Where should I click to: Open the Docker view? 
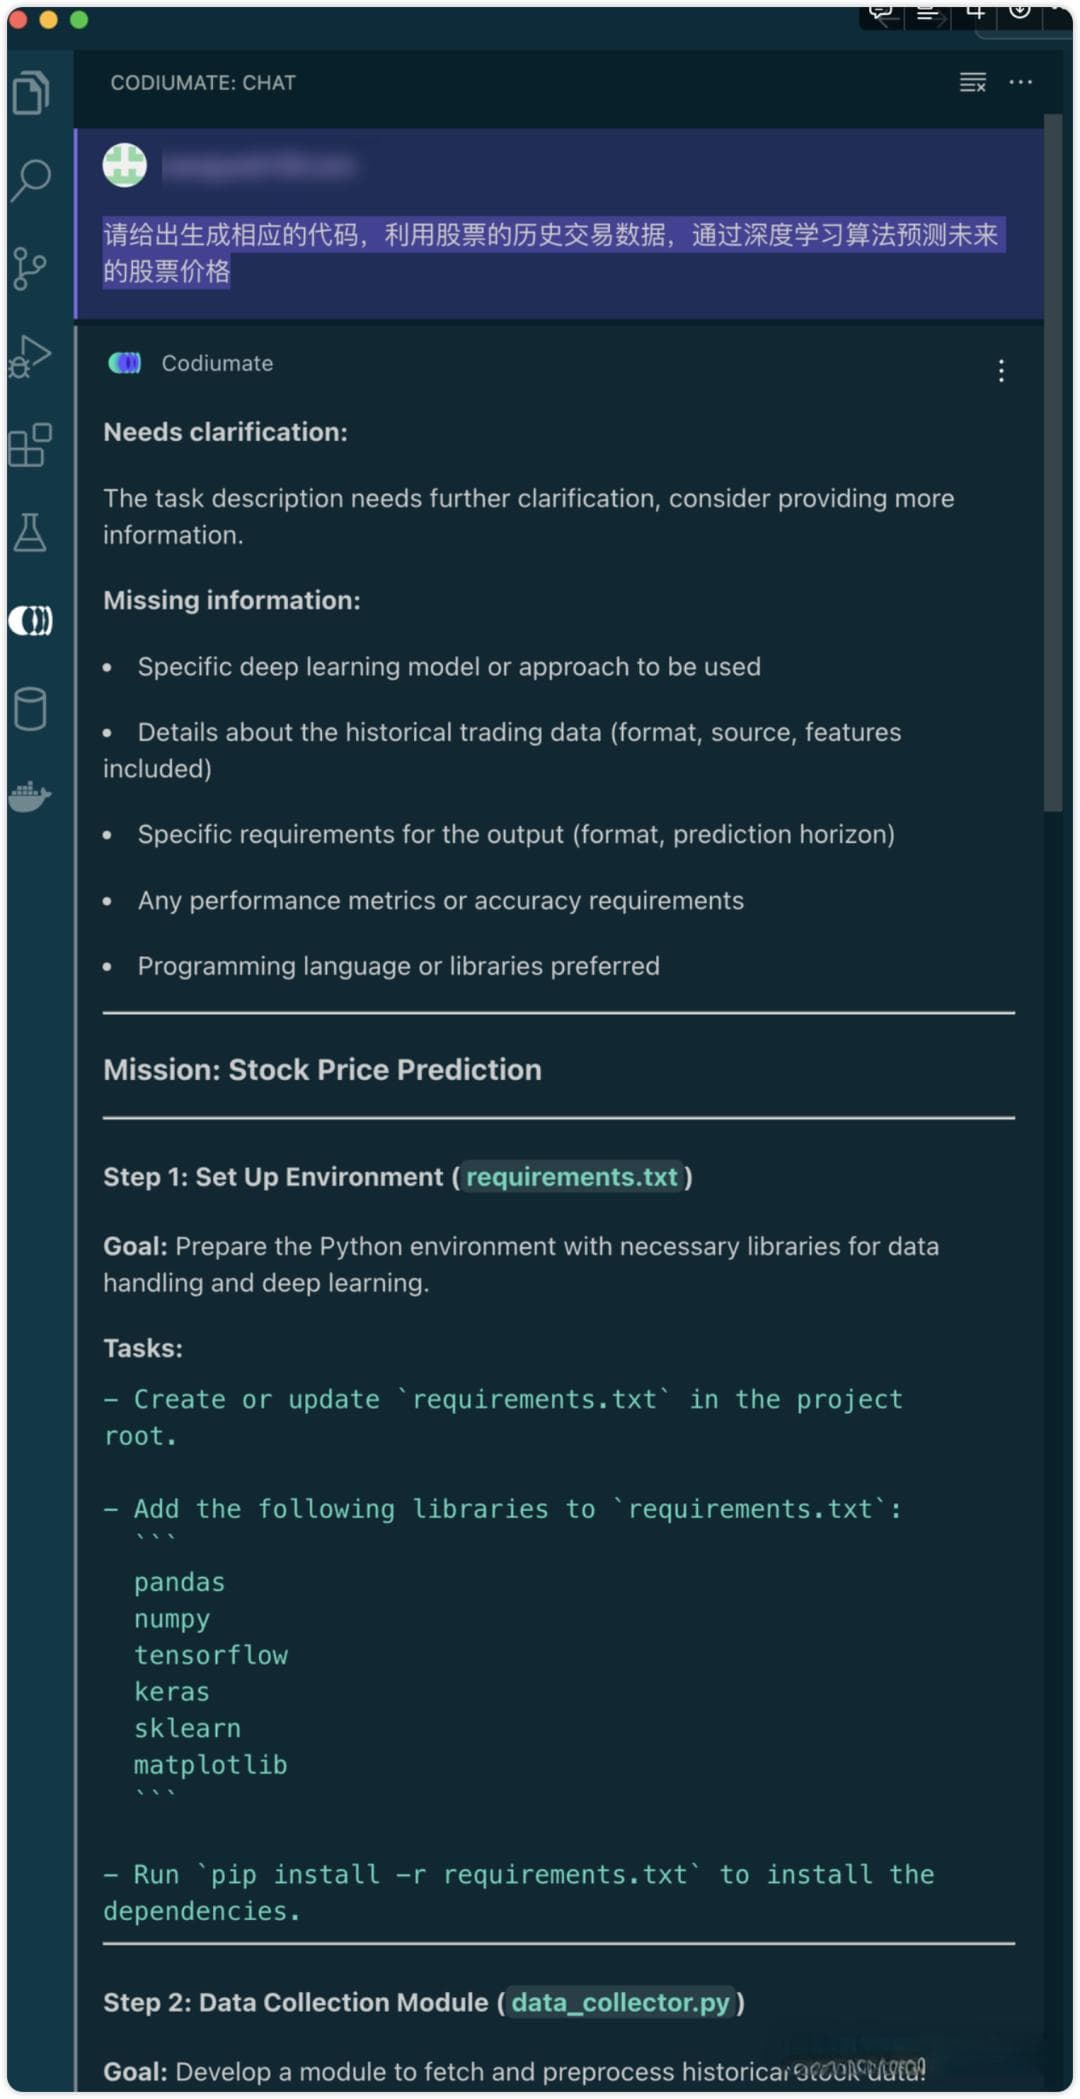click(x=30, y=796)
